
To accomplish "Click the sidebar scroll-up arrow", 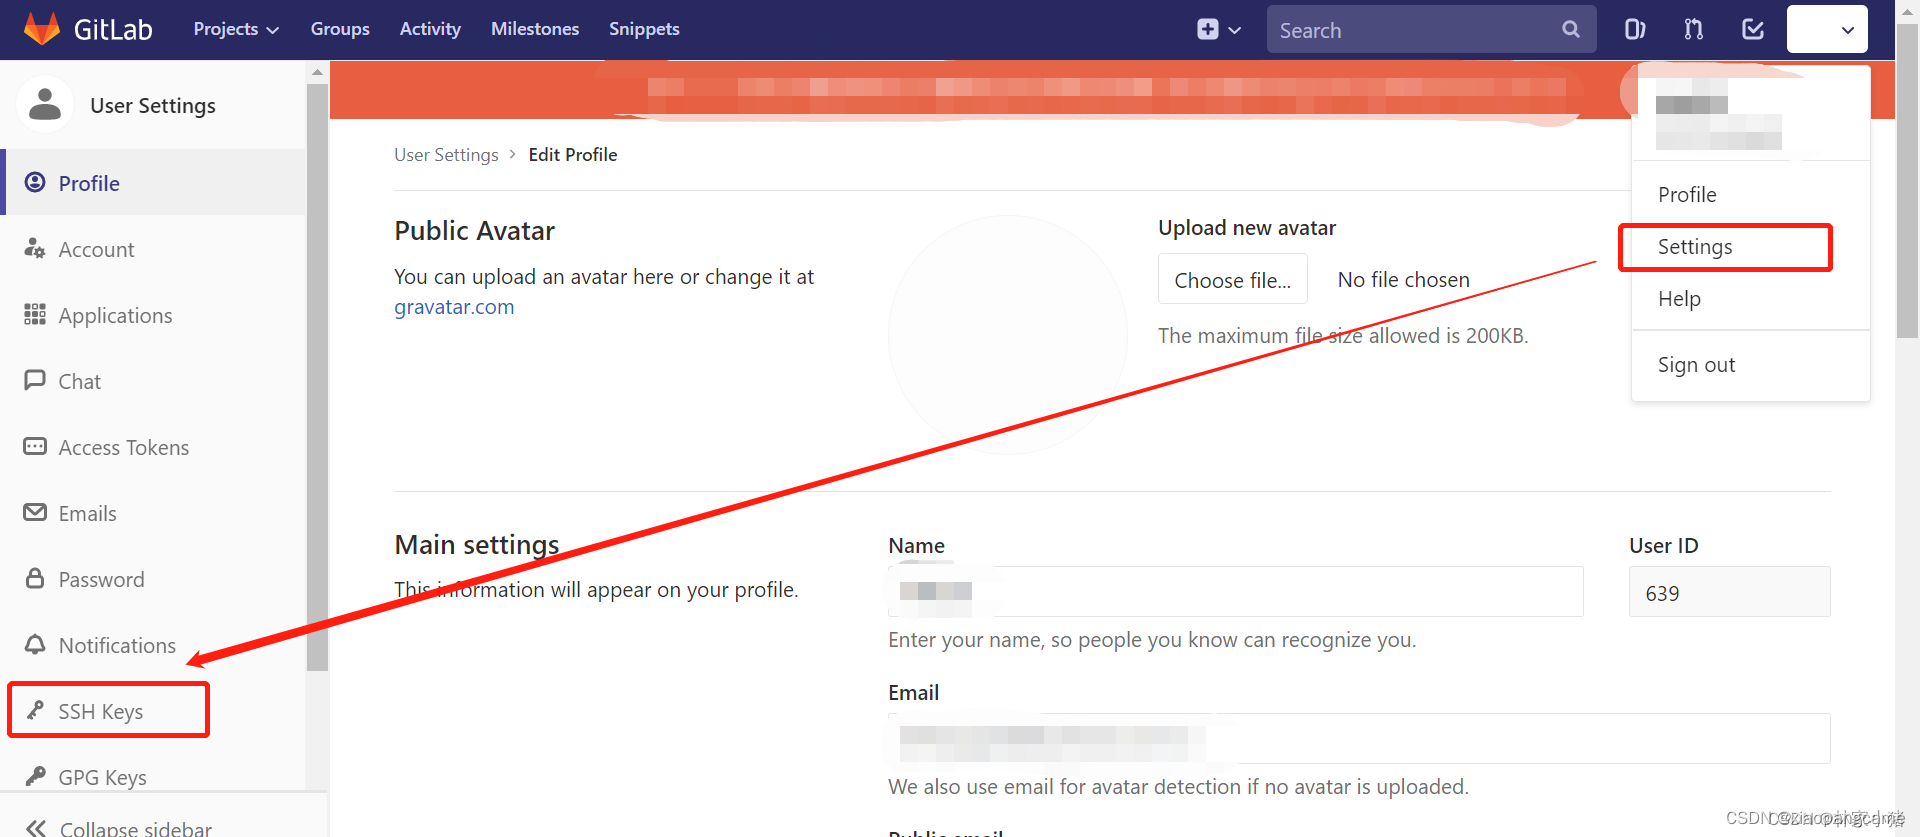I will coord(317,72).
